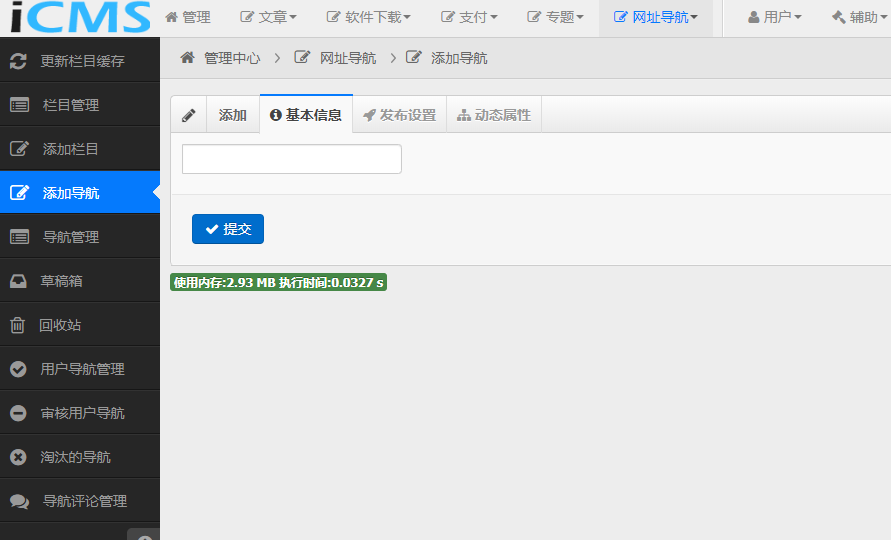Open 导航管理 in sidebar

(x=80, y=237)
